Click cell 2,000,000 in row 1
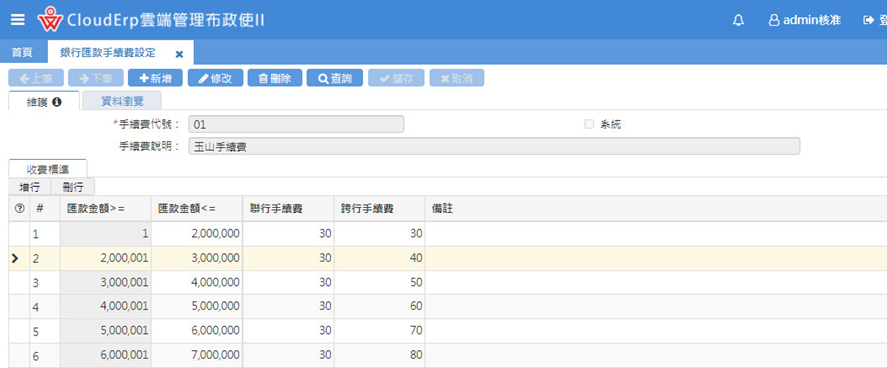 click(197, 233)
